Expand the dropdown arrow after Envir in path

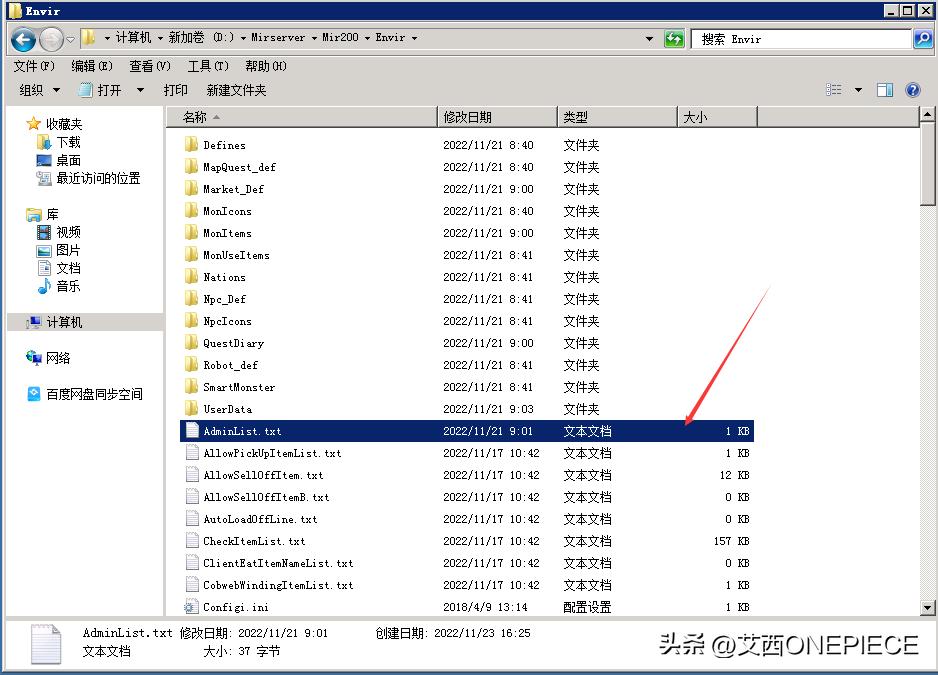[414, 38]
